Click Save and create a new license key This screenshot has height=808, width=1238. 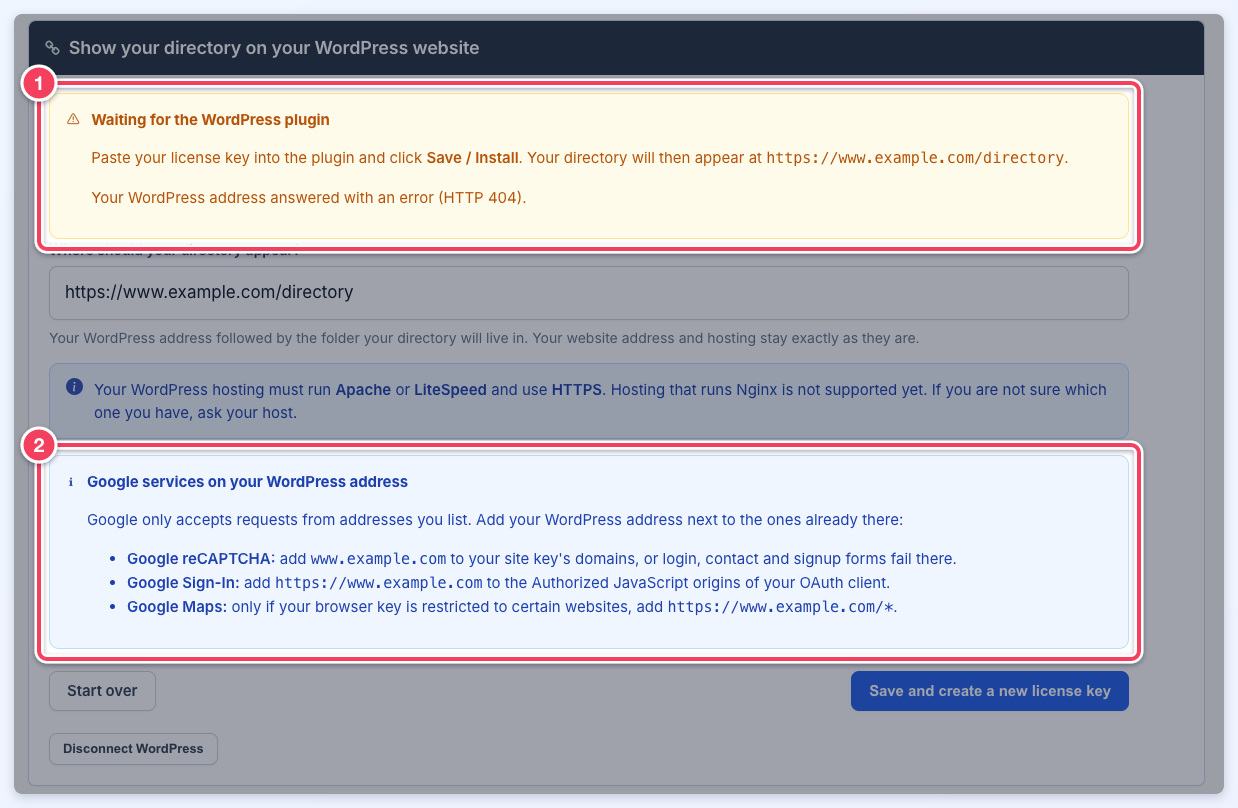(990, 691)
